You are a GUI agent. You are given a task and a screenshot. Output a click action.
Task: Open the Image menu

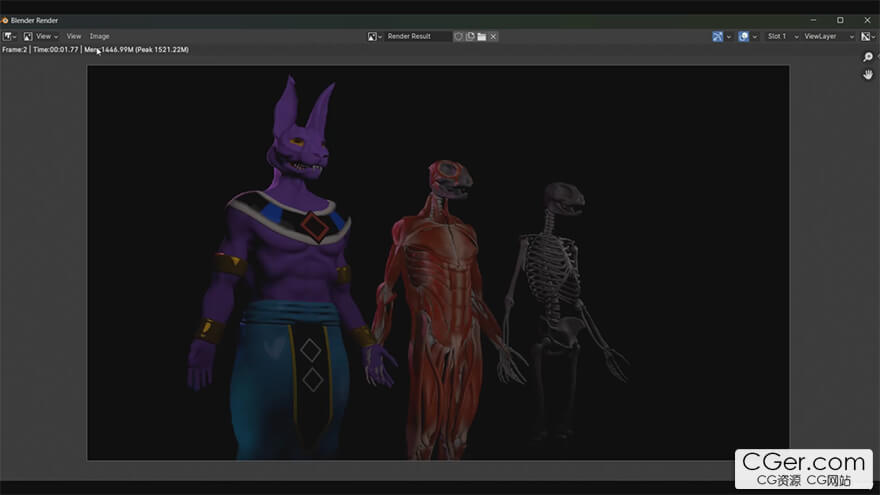click(99, 36)
